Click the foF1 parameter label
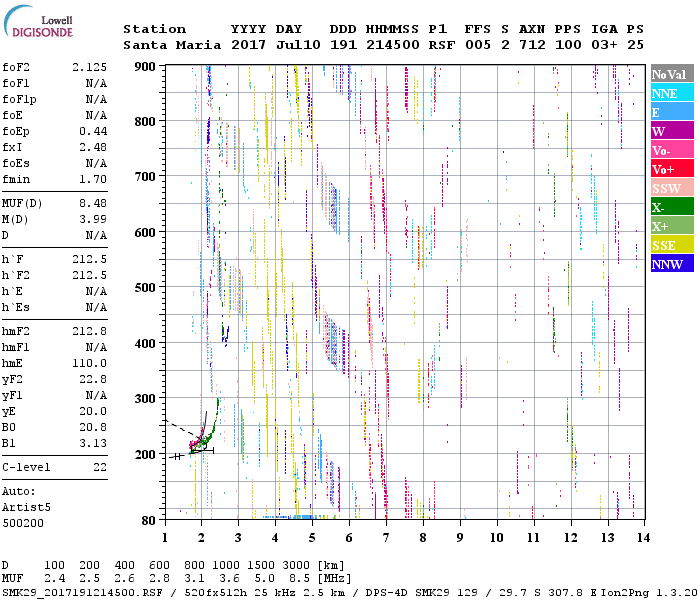Image resolution: width=700 pixels, height=600 pixels. [16, 83]
